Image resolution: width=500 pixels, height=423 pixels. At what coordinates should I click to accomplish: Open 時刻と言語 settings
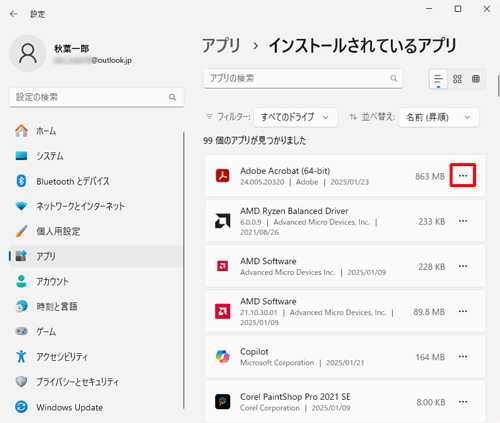coord(96,306)
